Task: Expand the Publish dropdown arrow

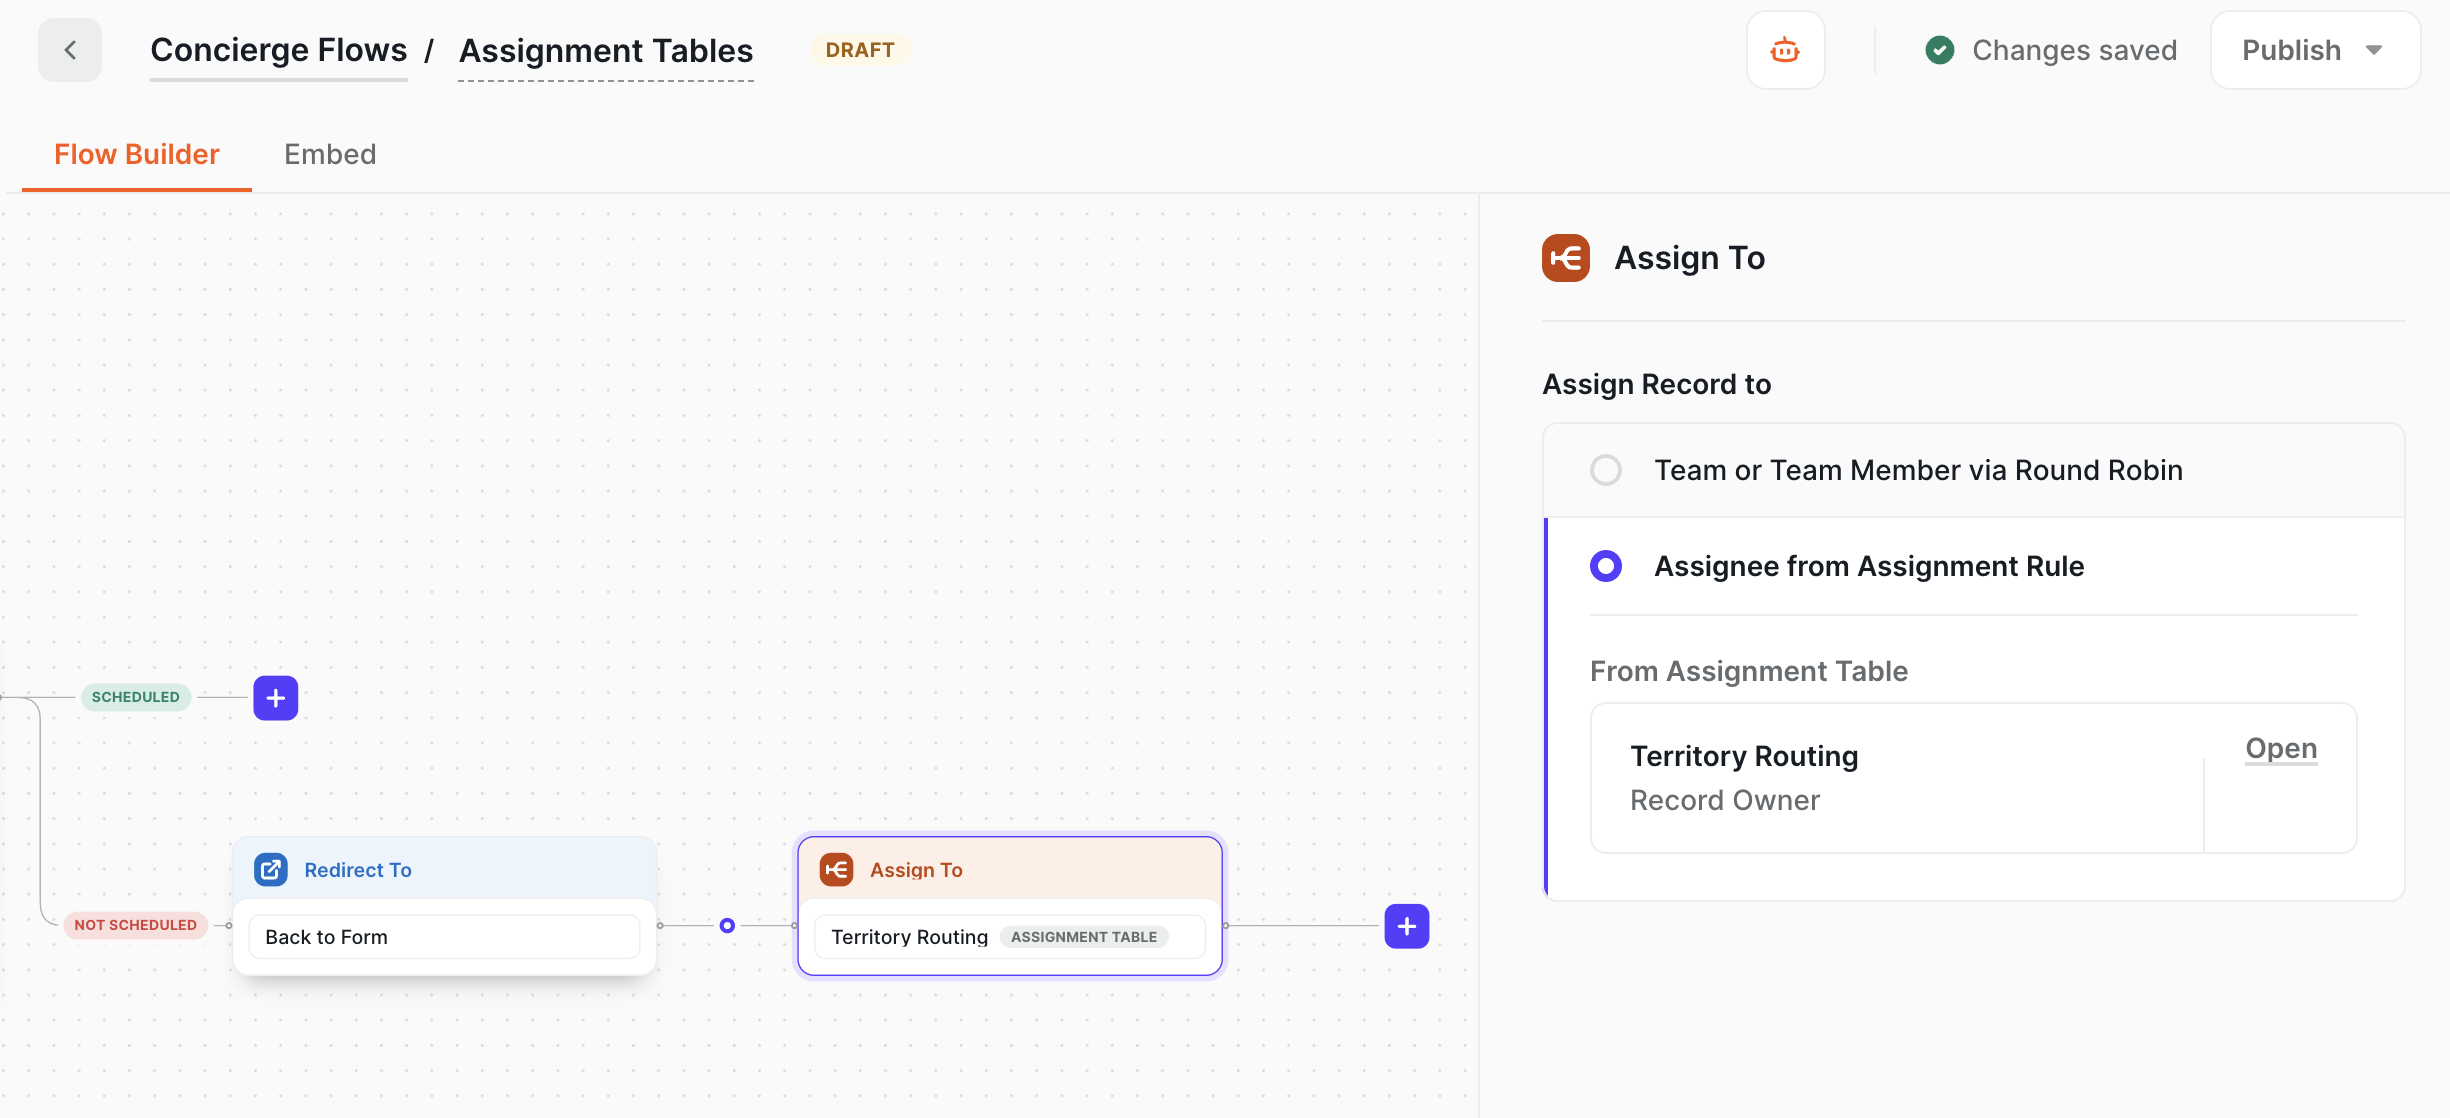Action: 2375,50
